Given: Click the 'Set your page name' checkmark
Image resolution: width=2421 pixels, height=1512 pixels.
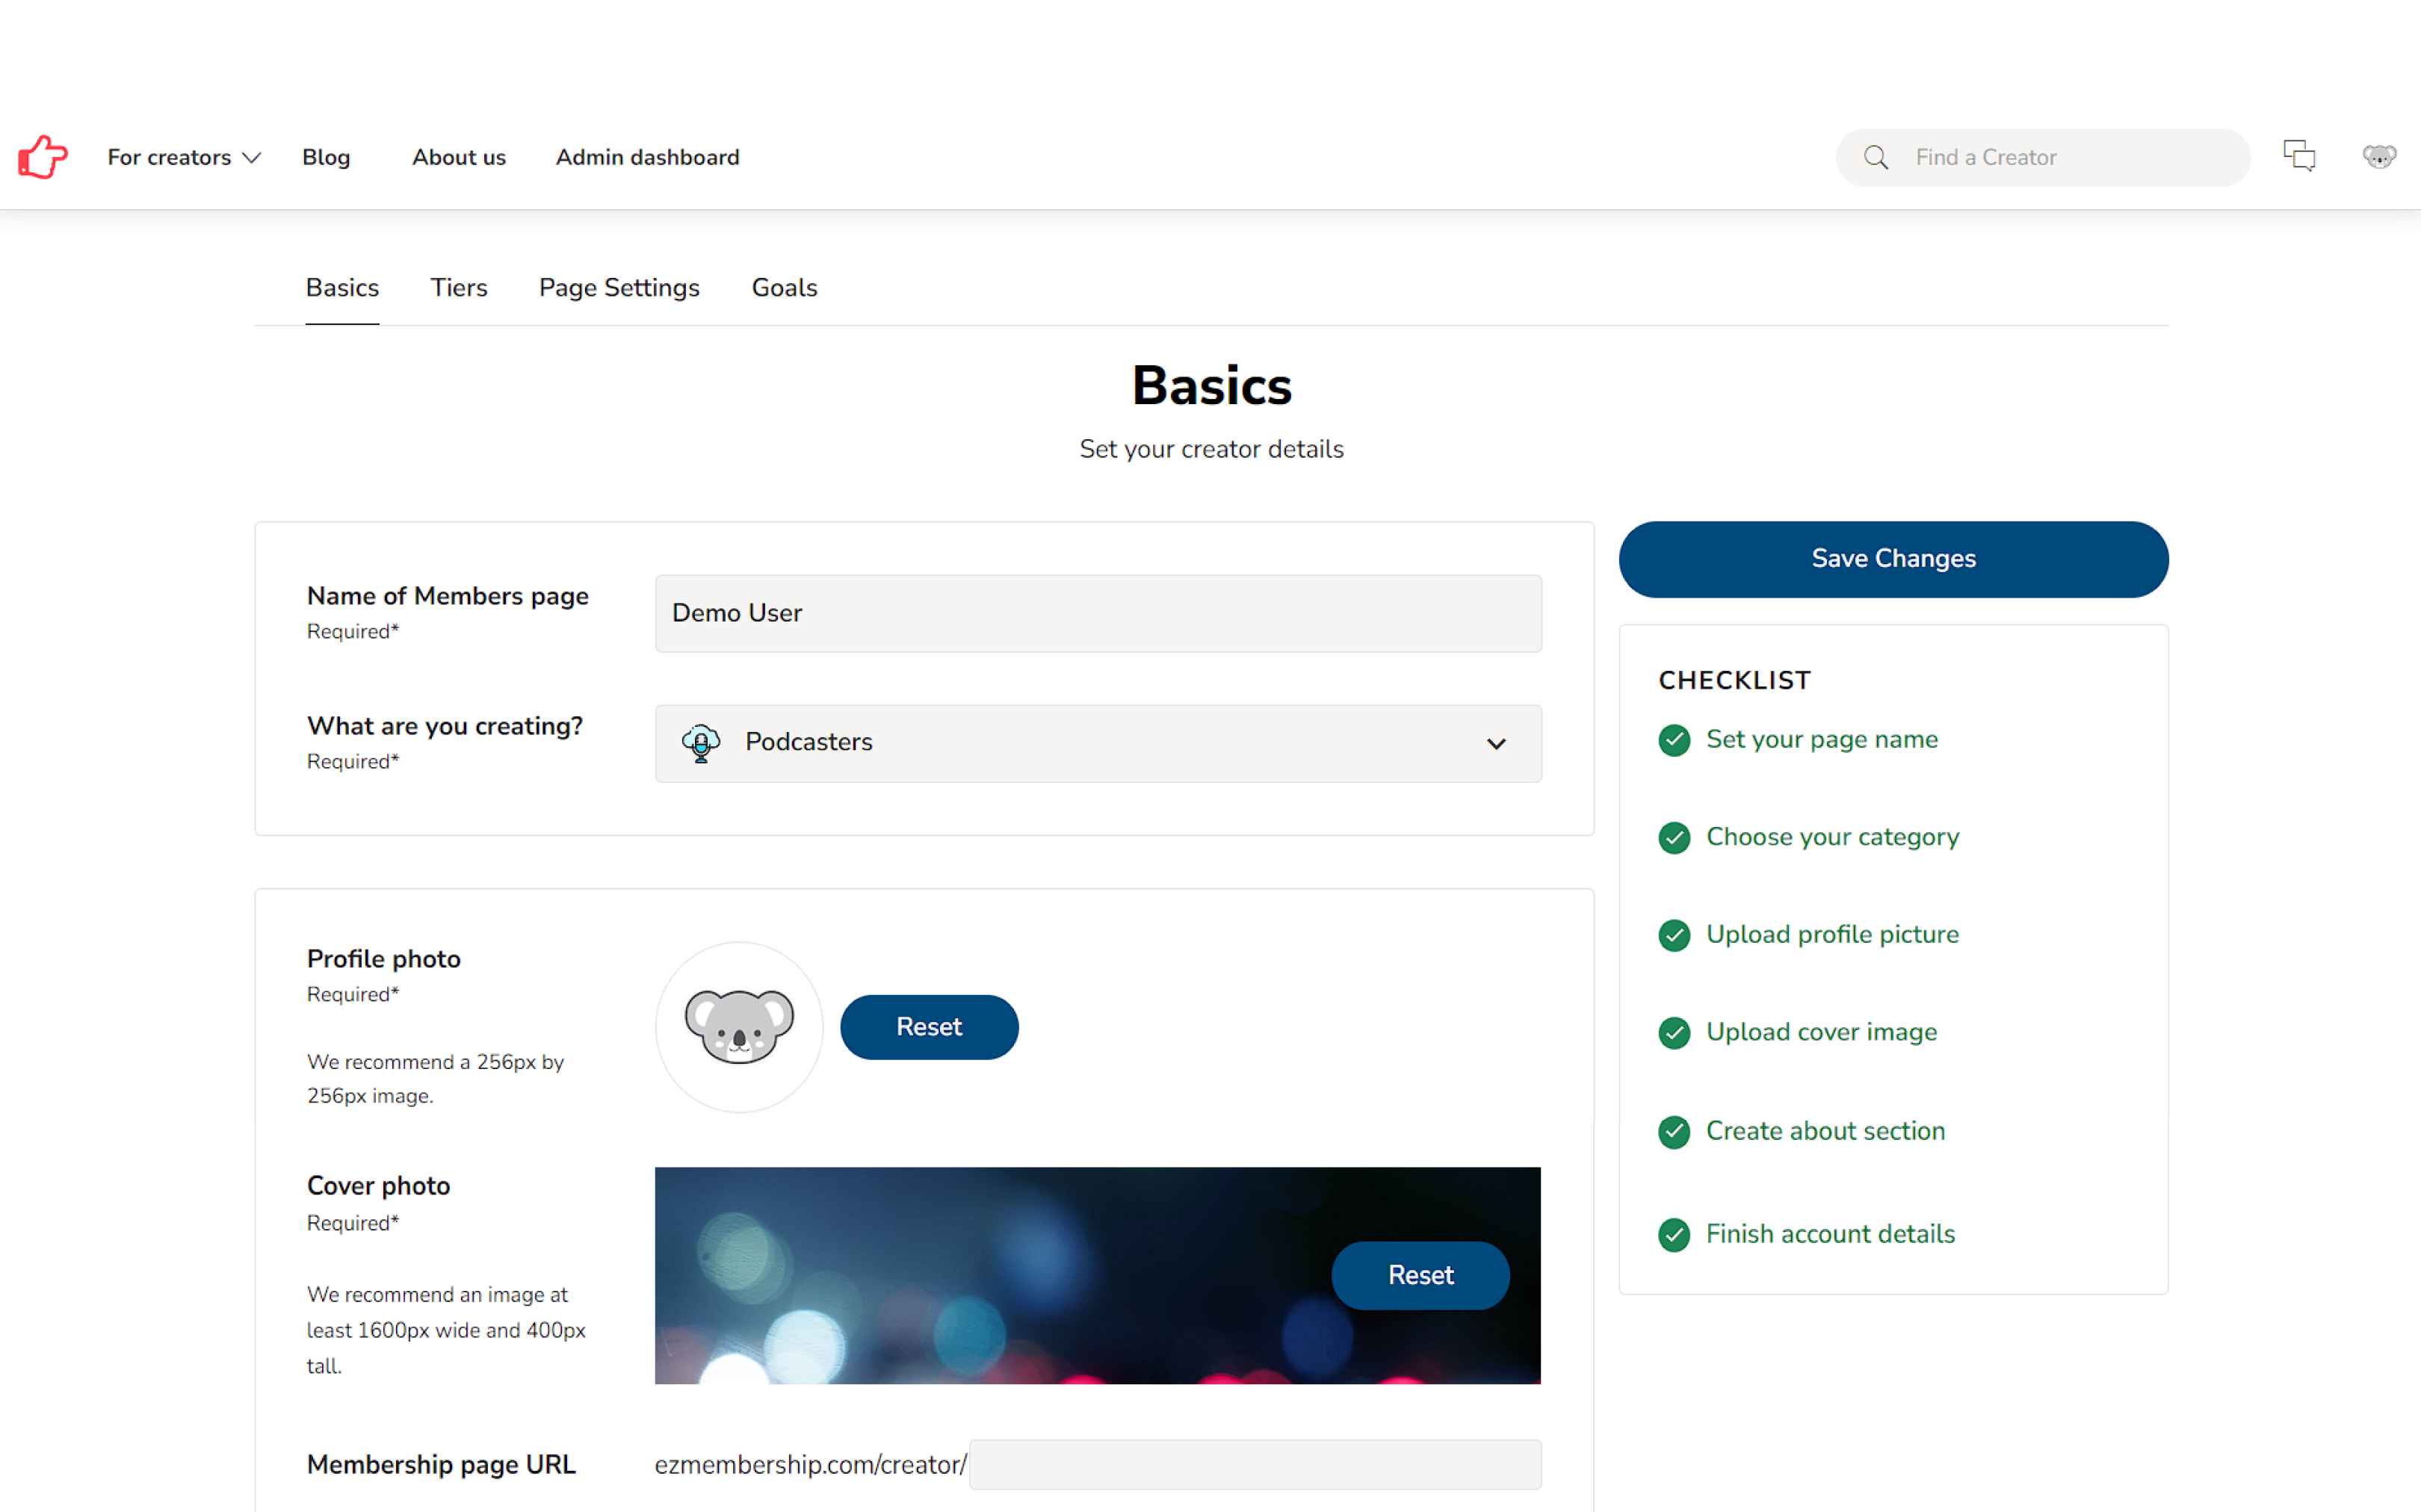Looking at the screenshot, I should [x=1674, y=740].
